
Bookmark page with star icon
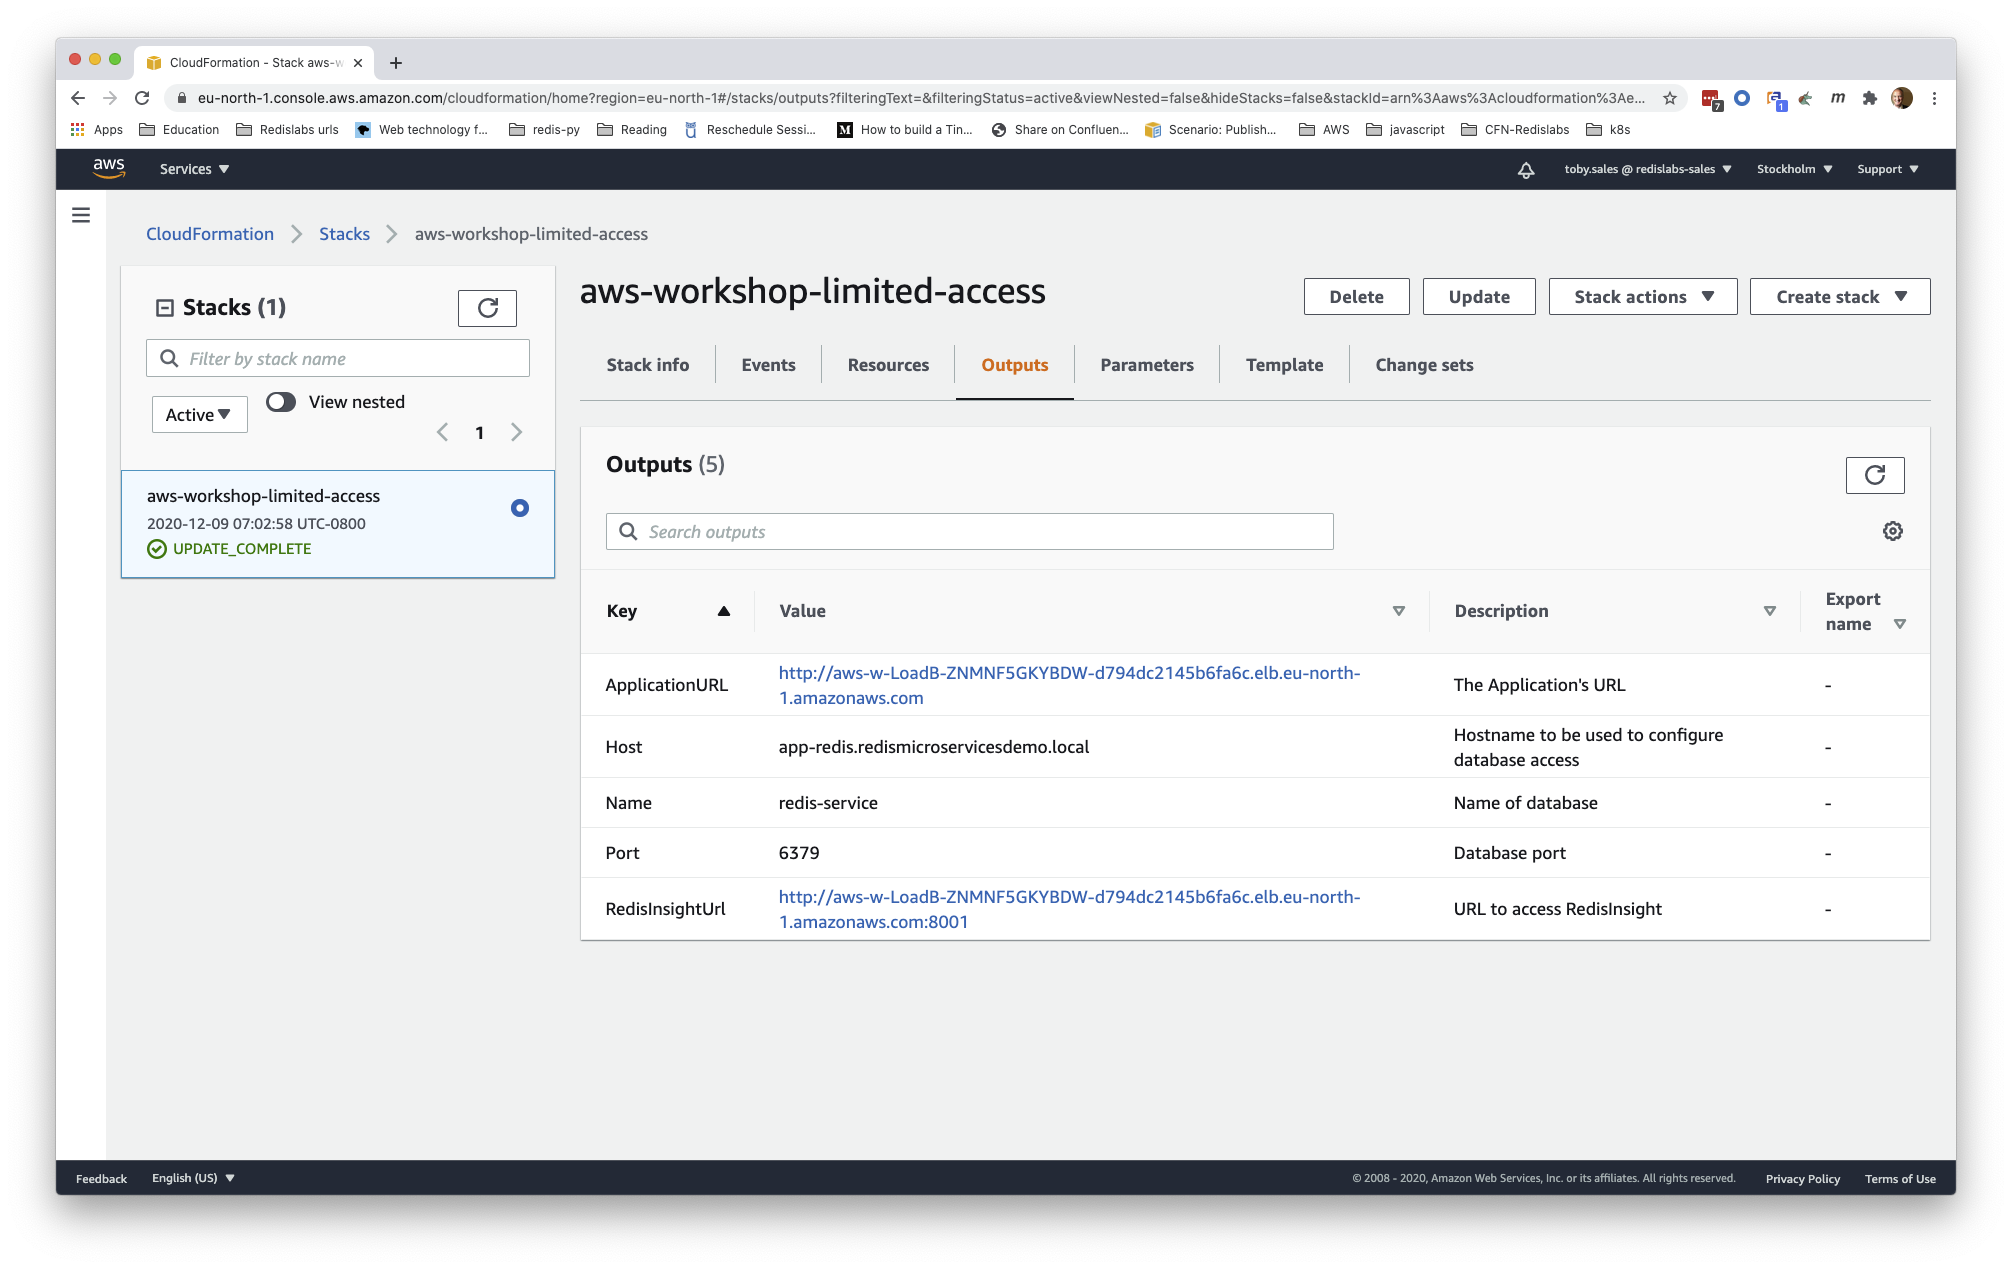[1669, 98]
